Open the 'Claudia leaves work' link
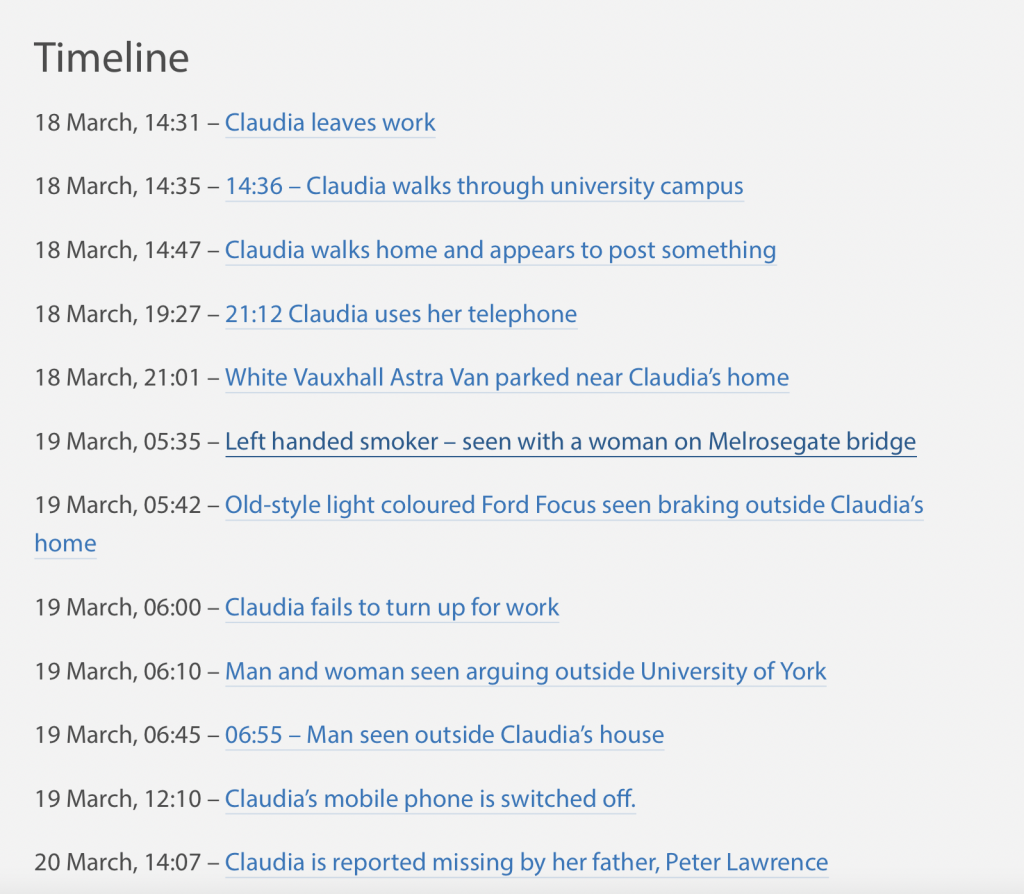 pos(330,123)
